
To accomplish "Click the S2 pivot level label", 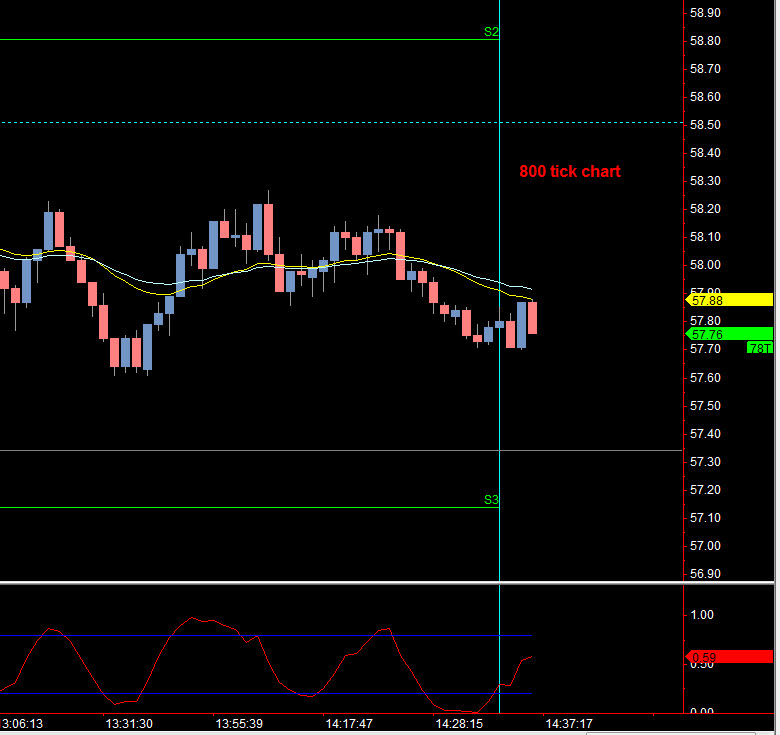I will 491,32.
